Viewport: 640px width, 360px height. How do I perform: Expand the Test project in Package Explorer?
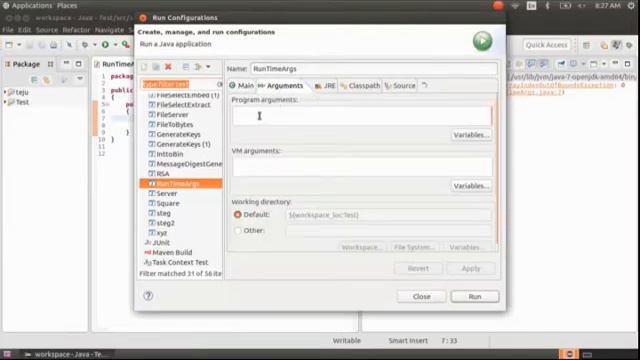(x=5, y=102)
